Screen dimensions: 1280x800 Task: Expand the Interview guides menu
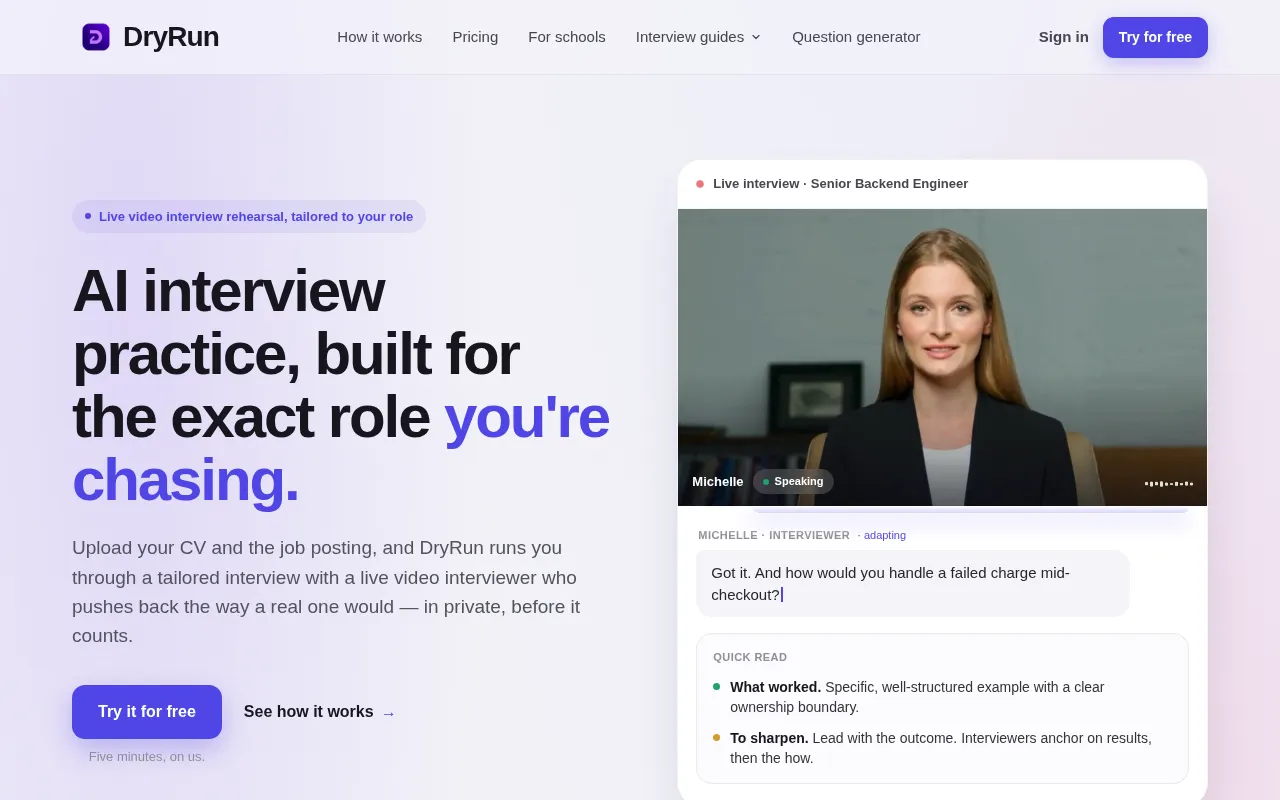point(698,37)
